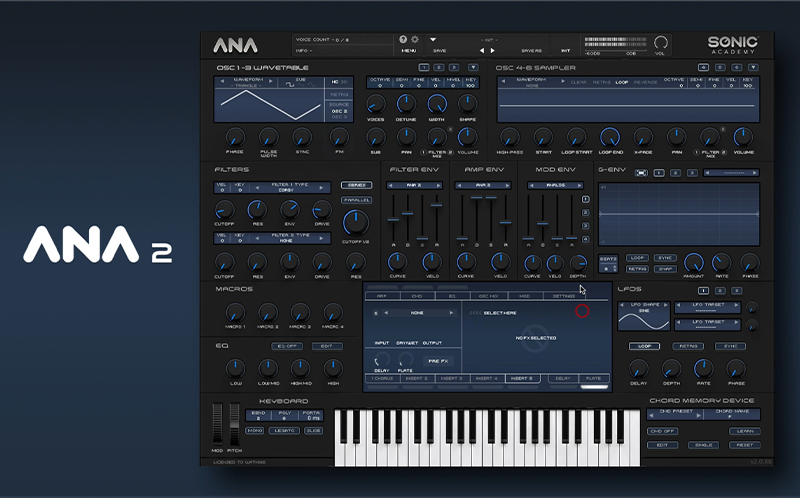Toggle the LFO Loop button
This screenshot has width=800, height=498.
[644, 346]
